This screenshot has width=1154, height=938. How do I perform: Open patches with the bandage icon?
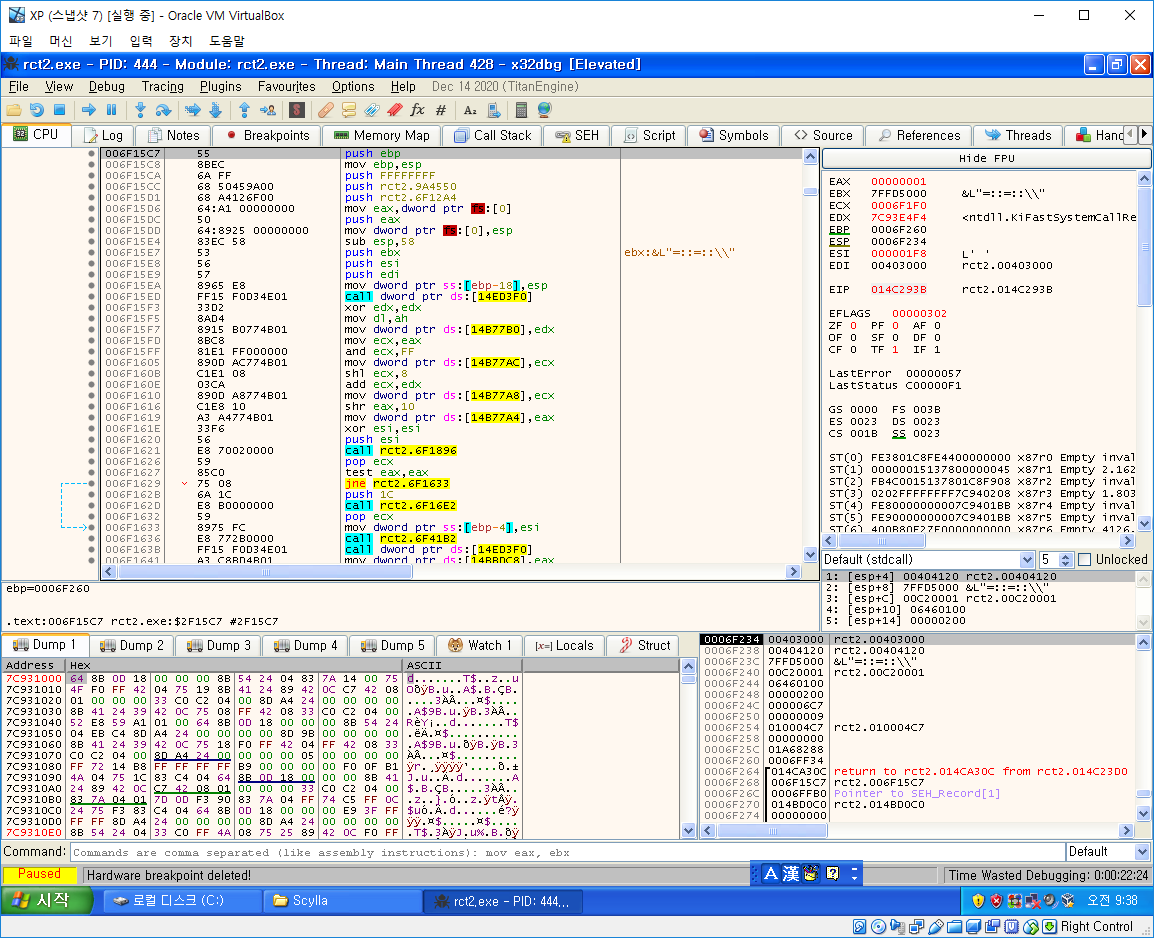tap(325, 110)
